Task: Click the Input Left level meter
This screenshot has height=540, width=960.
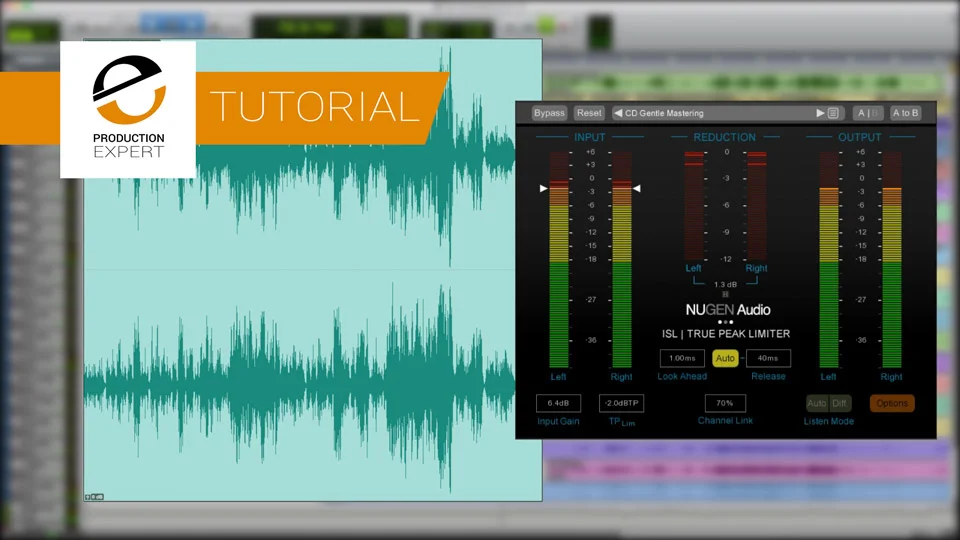Action: pos(559,260)
